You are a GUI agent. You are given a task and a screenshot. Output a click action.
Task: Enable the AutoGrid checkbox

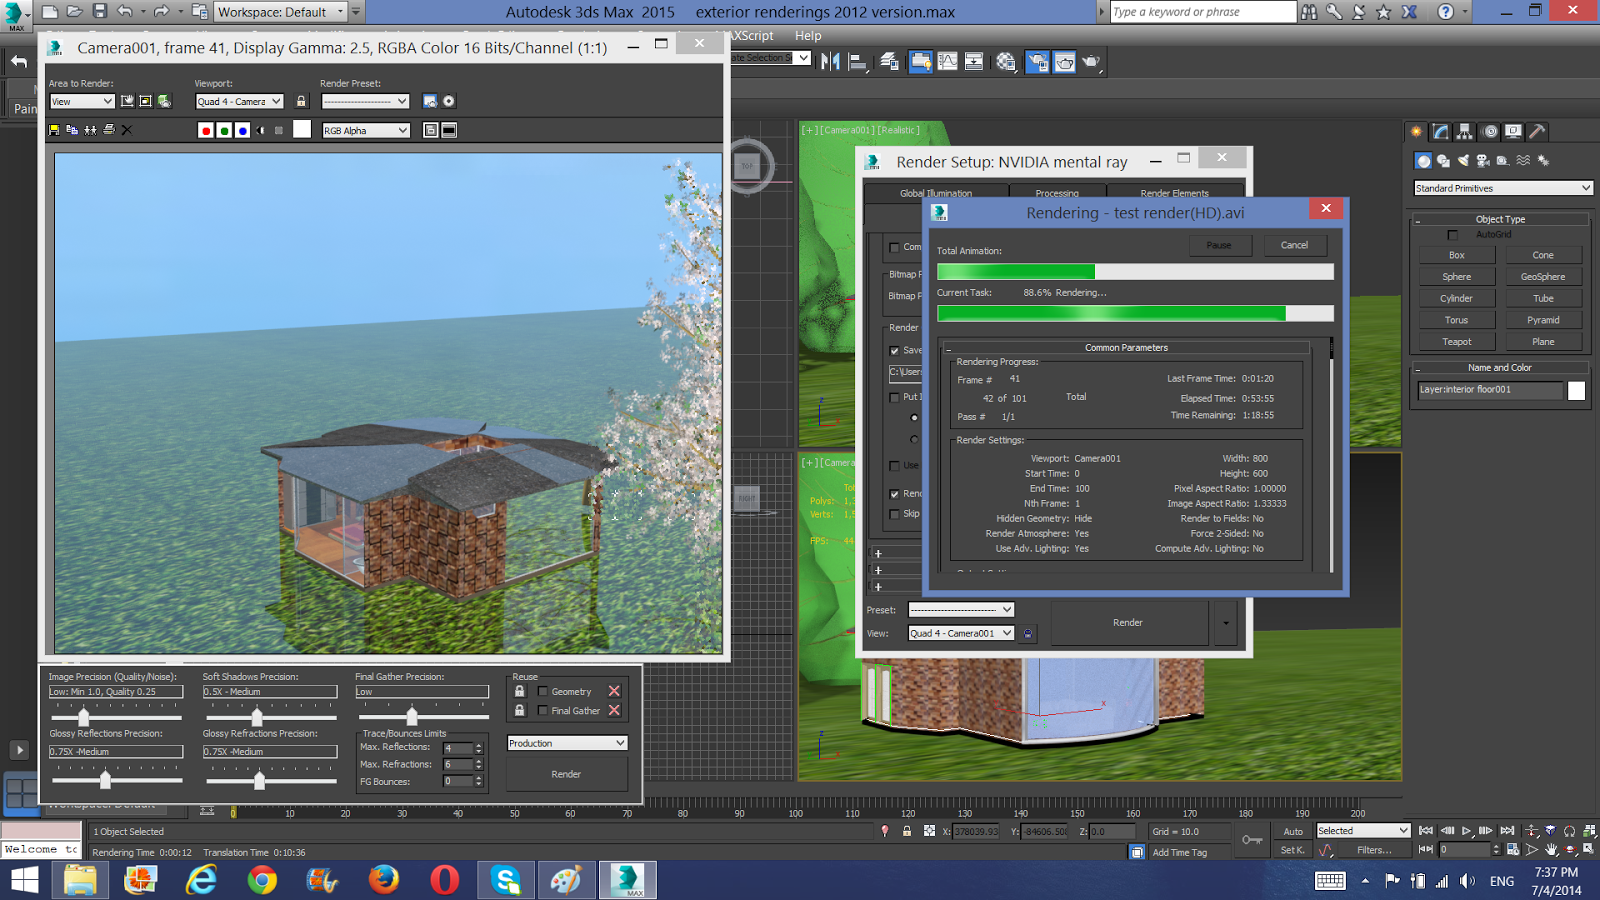pyautogui.click(x=1453, y=235)
